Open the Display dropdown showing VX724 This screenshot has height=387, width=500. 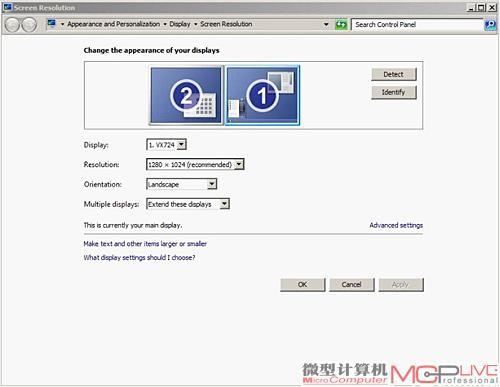click(166, 145)
